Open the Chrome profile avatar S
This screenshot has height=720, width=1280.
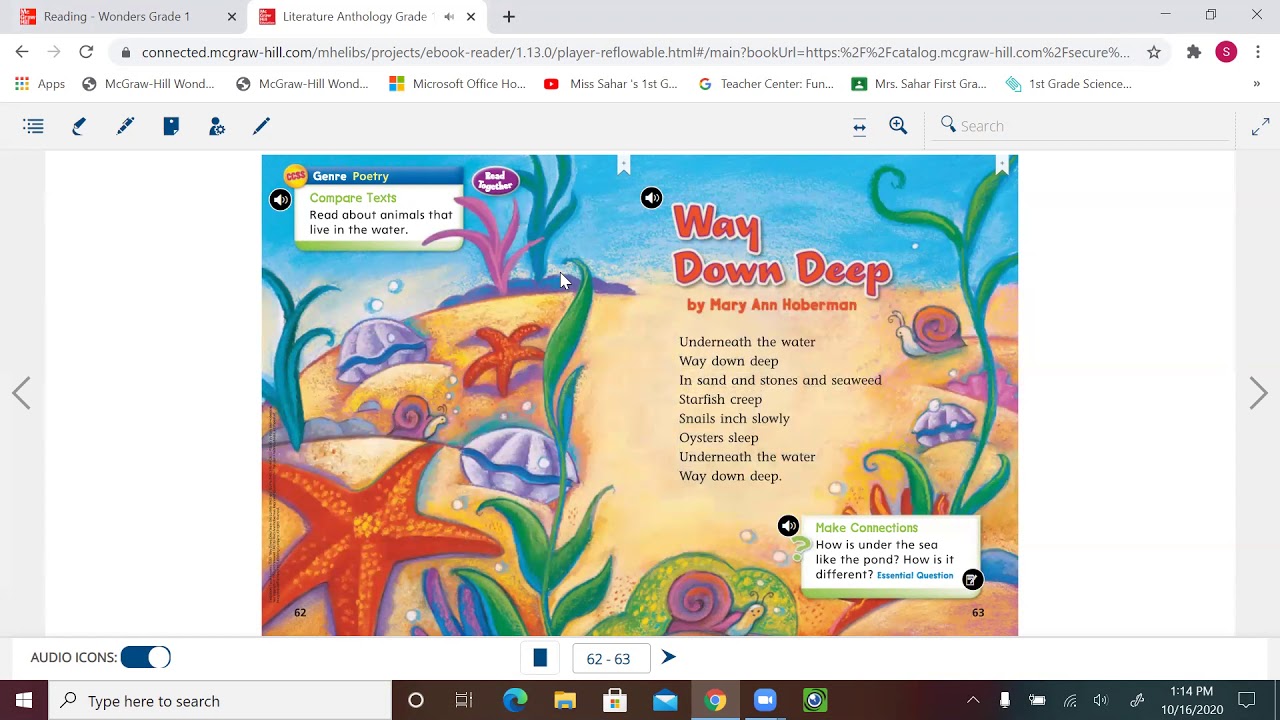tap(1226, 52)
